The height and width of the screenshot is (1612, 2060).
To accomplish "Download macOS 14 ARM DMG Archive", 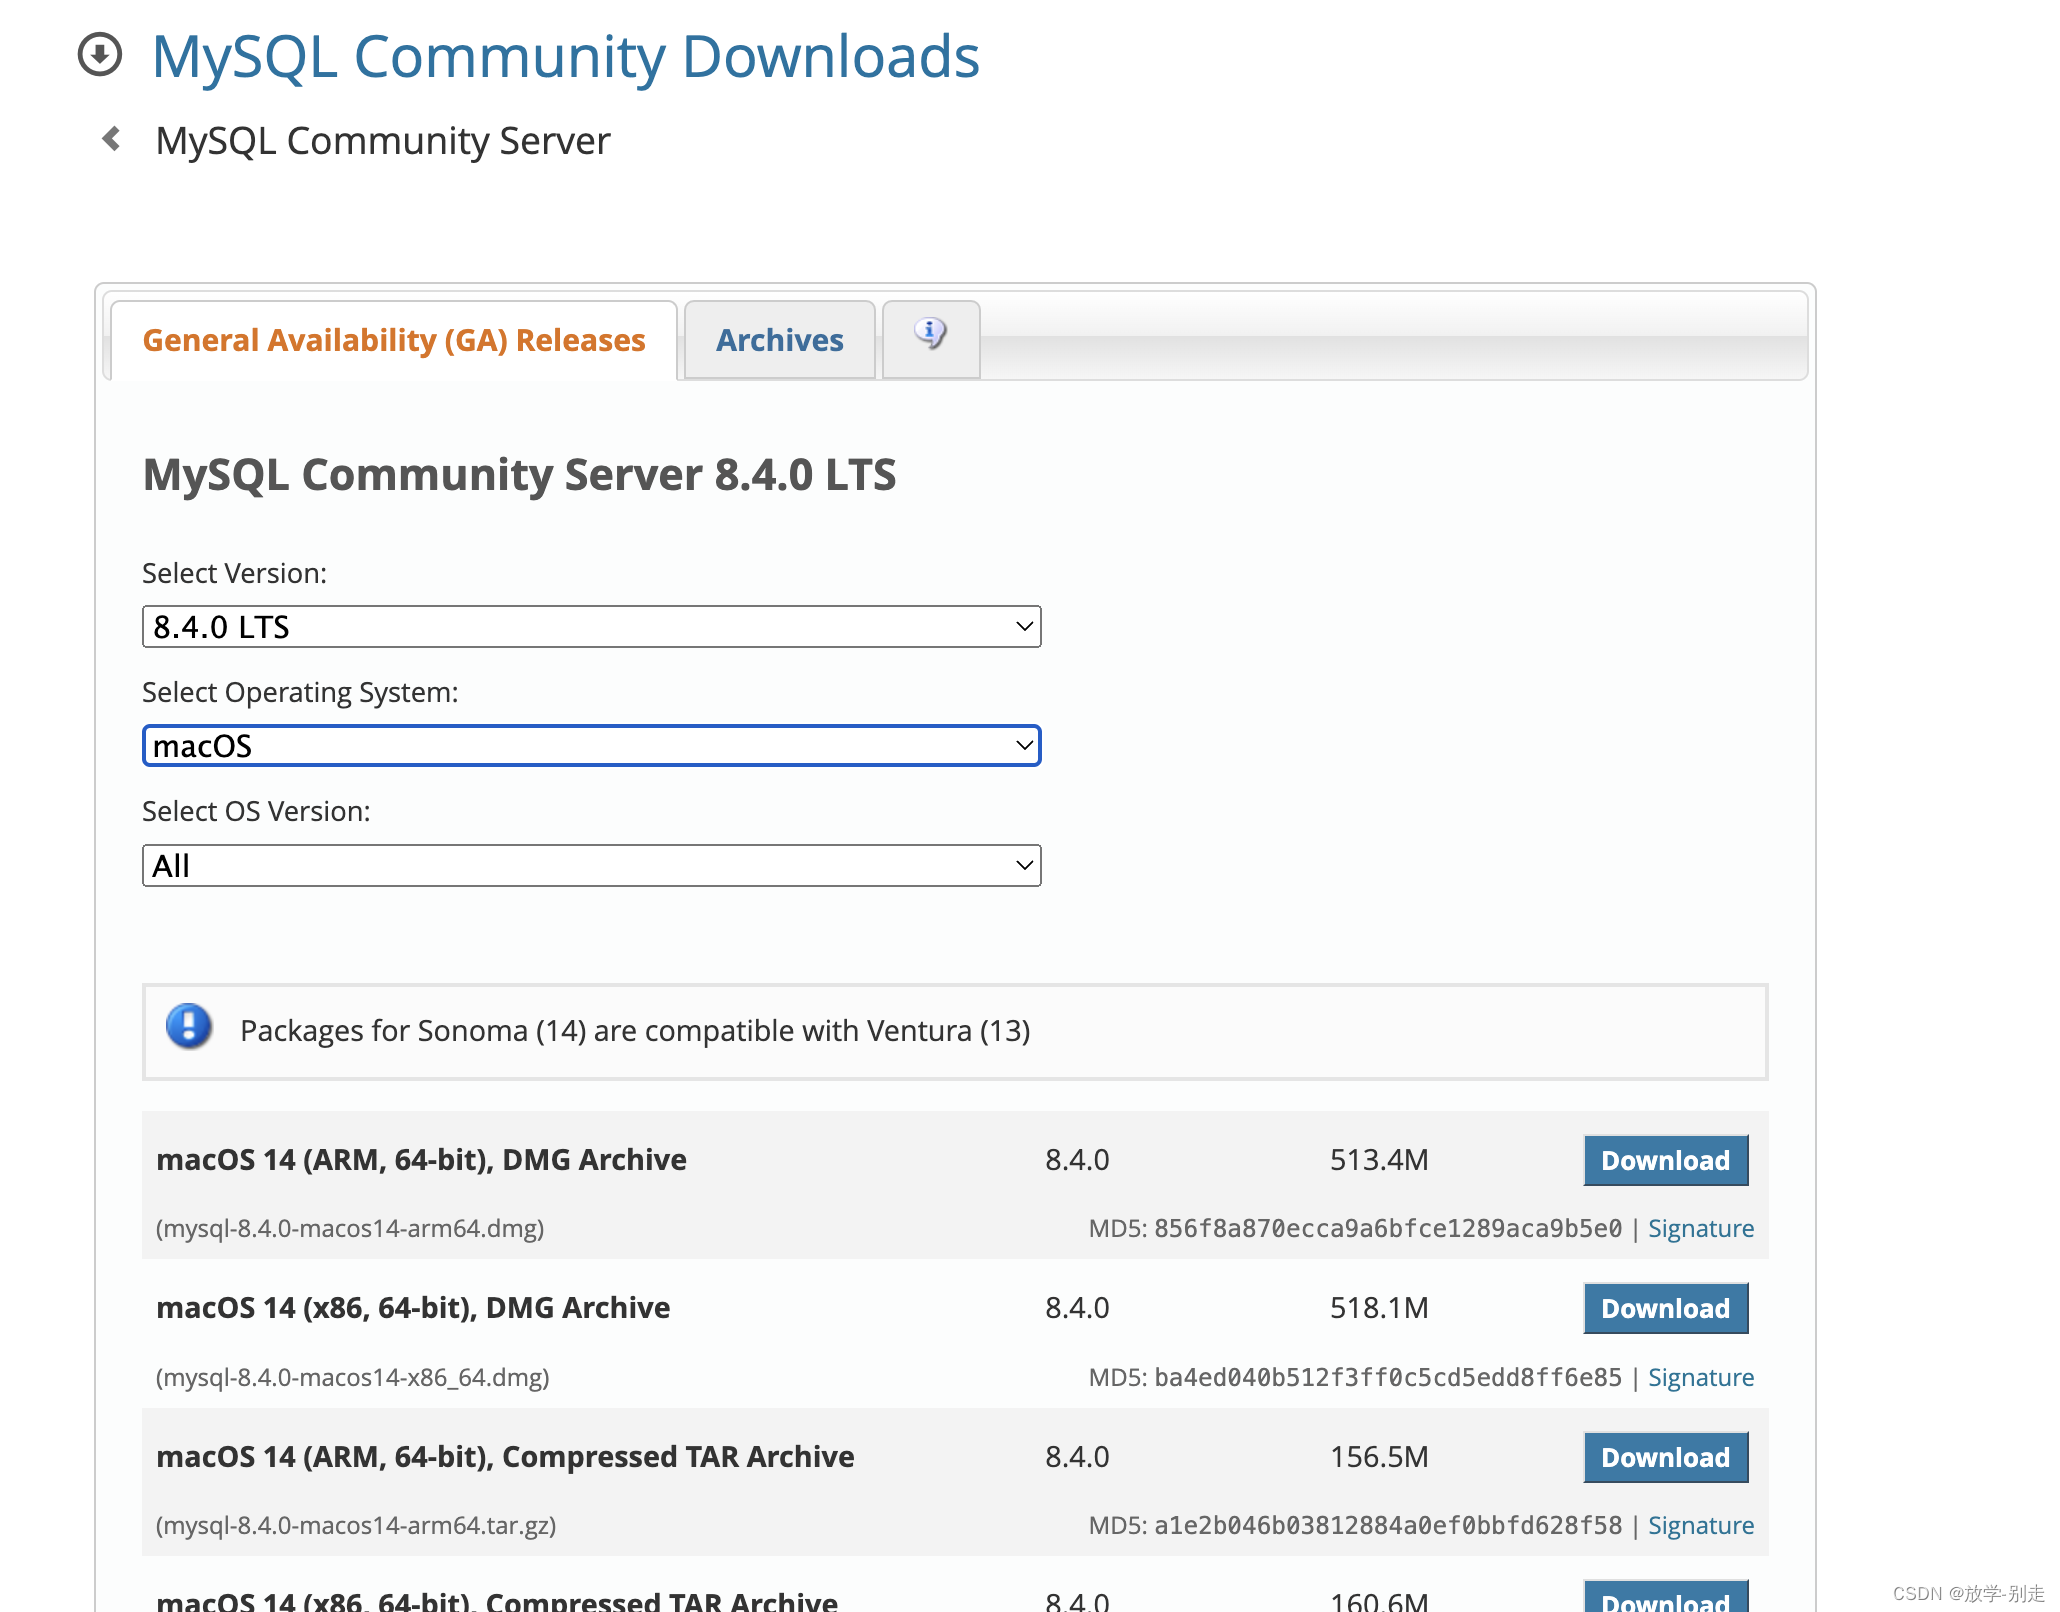I will point(1665,1160).
